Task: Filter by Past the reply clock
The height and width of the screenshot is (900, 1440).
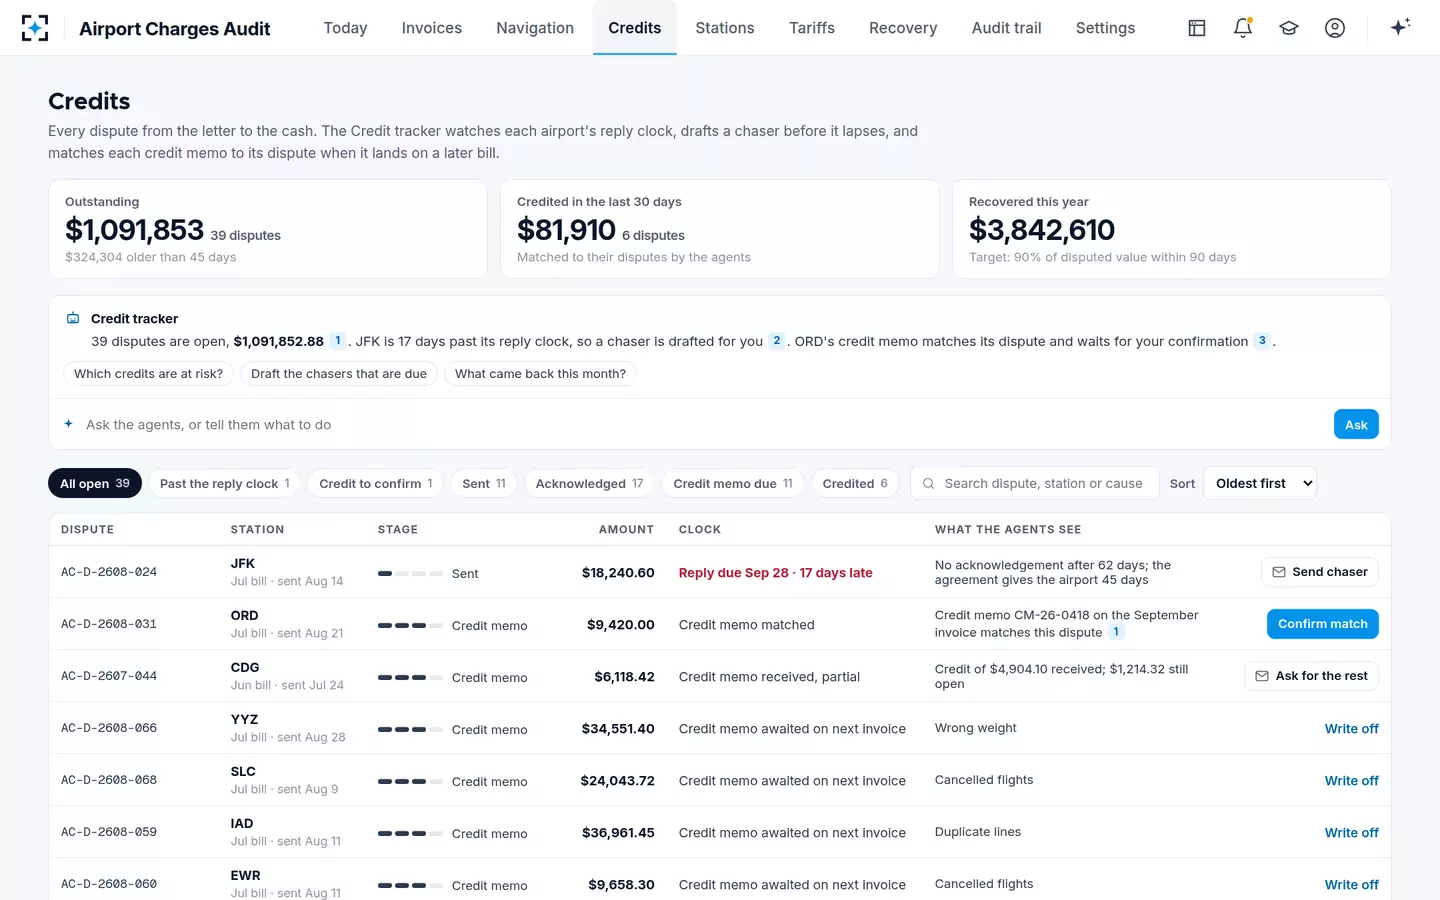Action: pyautogui.click(x=225, y=483)
